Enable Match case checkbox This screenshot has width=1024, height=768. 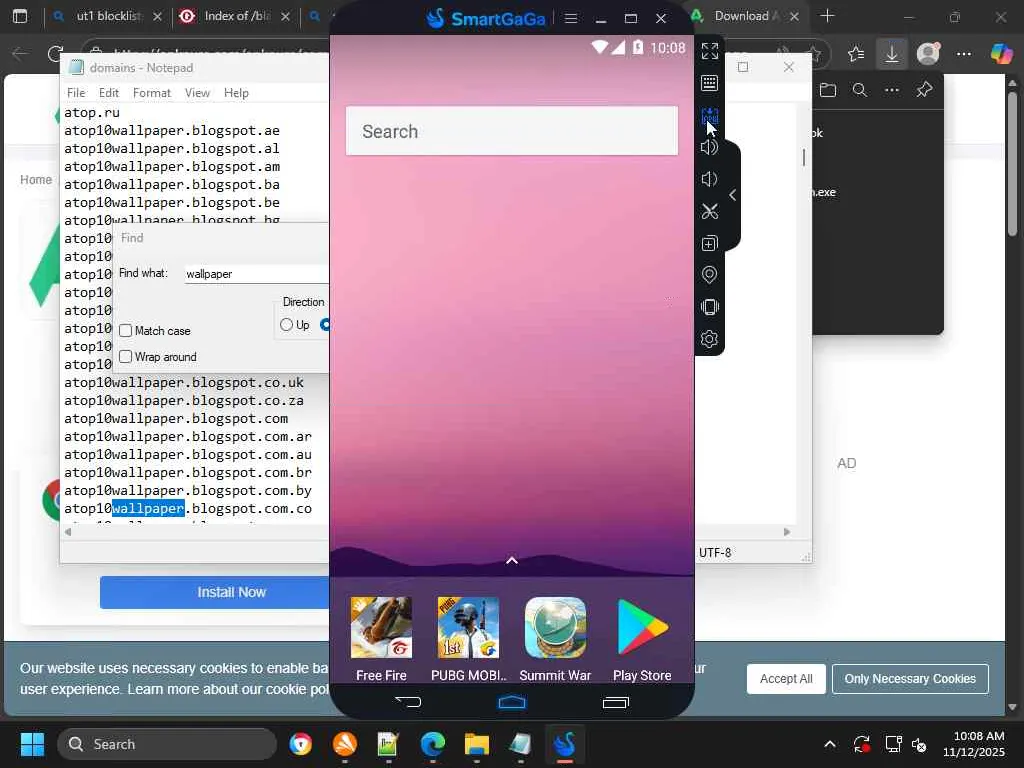(125, 330)
